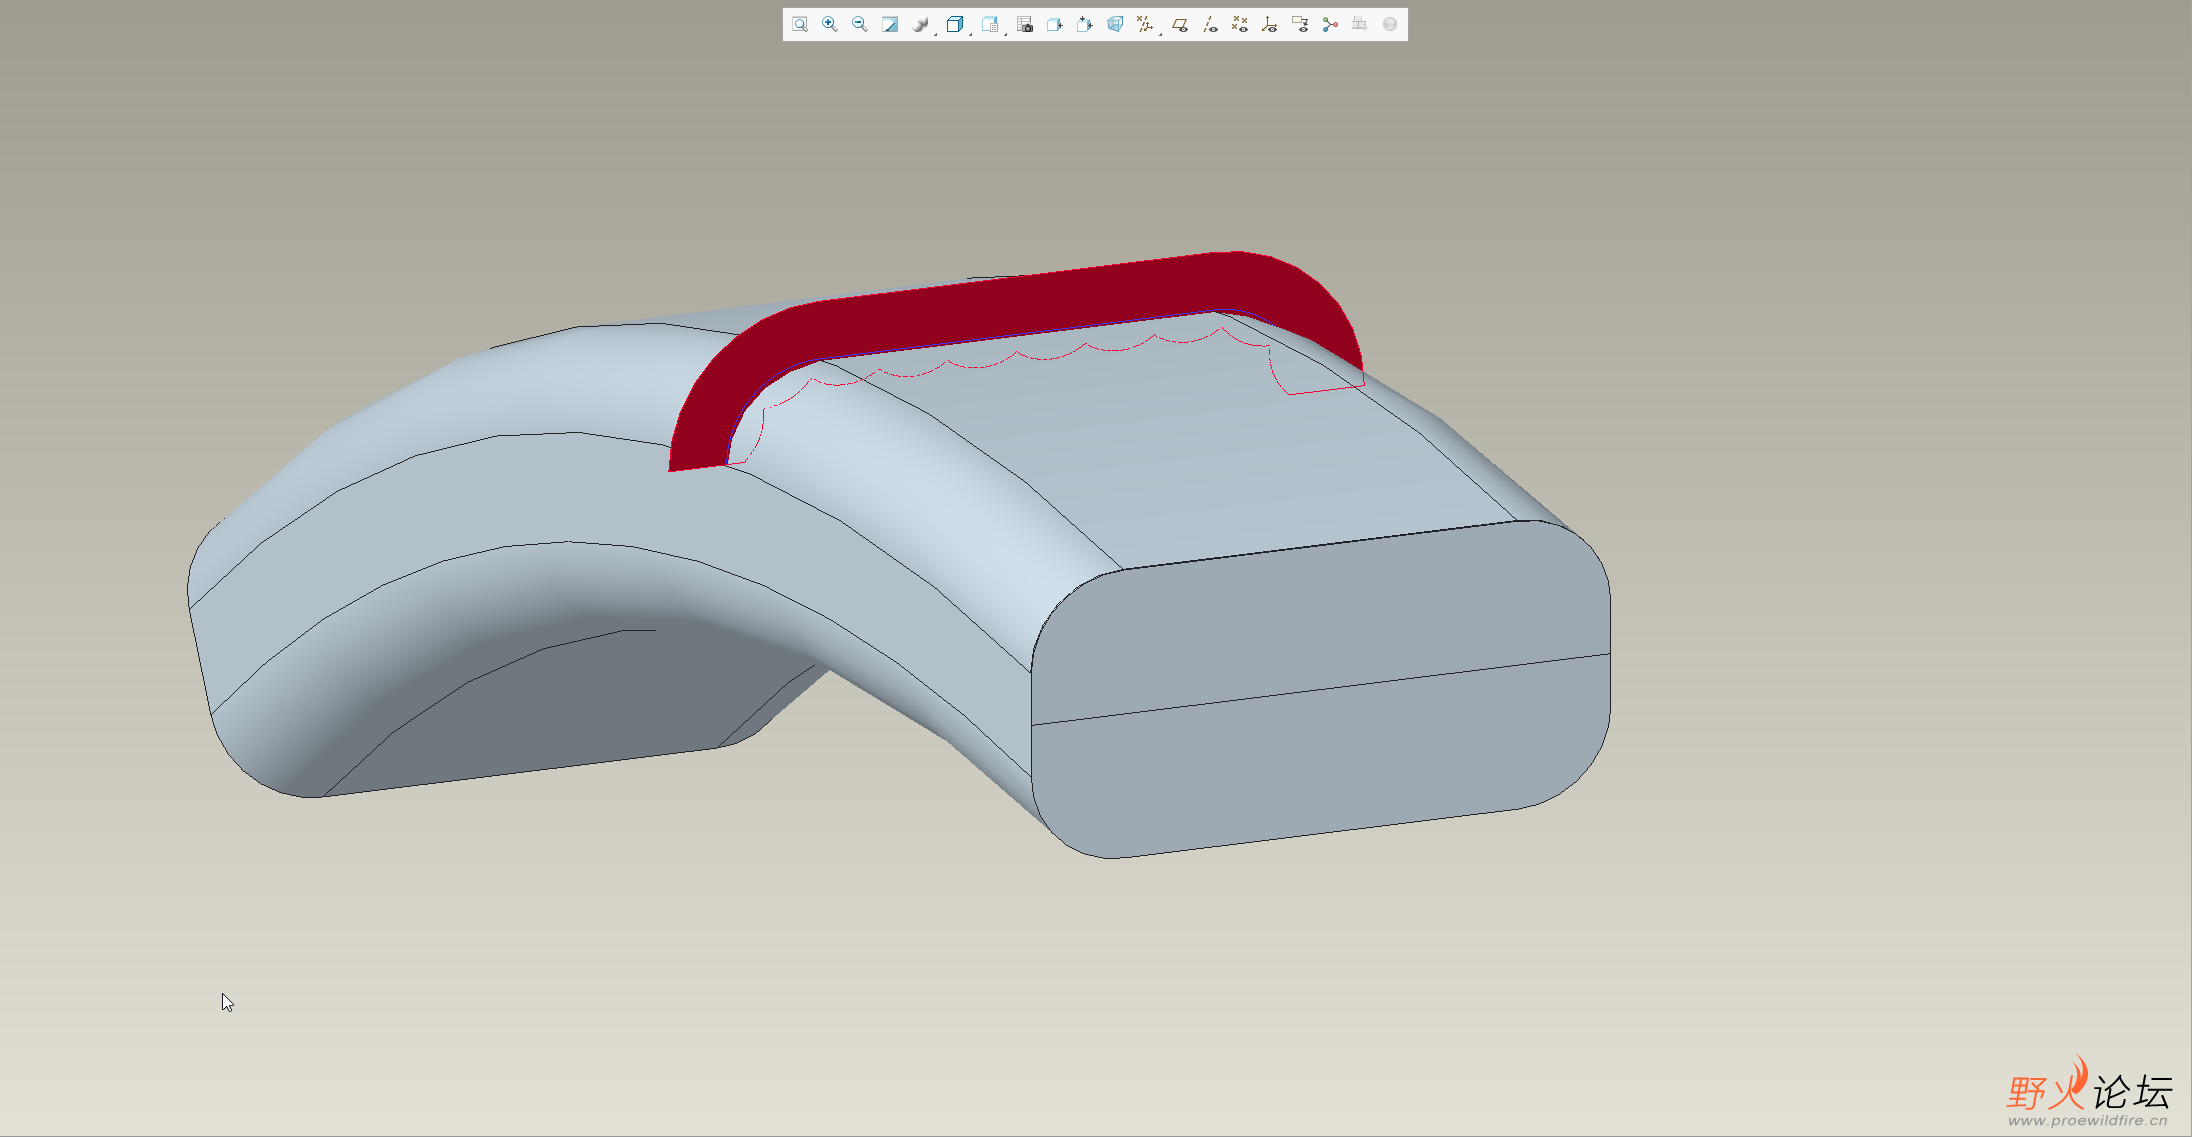Screen dimensions: 2192x1137
Task: Open the Saved Orientations dropdown
Action: pos(992,25)
